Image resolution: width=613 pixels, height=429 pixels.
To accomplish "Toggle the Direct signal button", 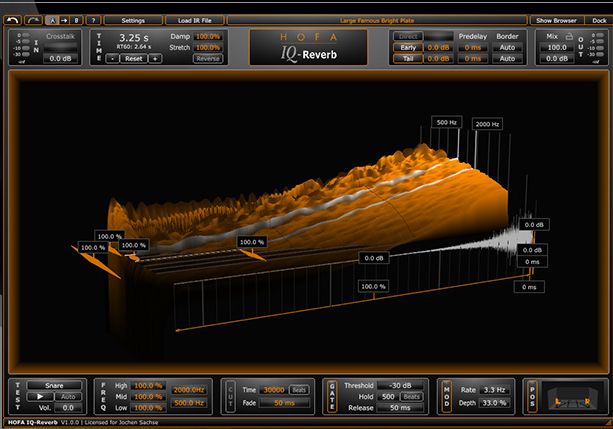I will pos(408,36).
